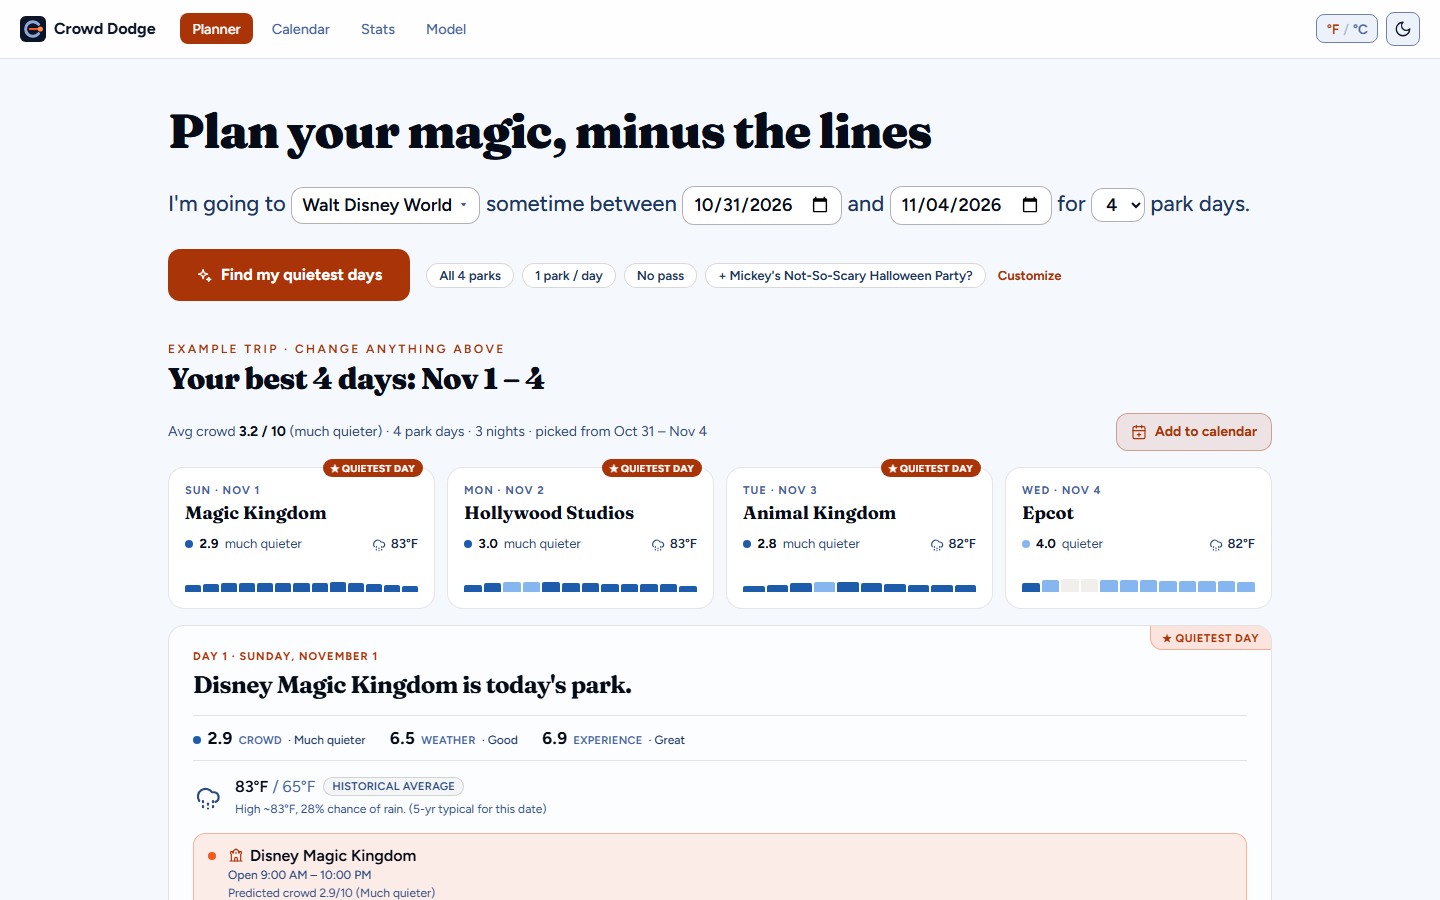Select Sun Nov 1 Magic Kingdom card

[x=301, y=538]
